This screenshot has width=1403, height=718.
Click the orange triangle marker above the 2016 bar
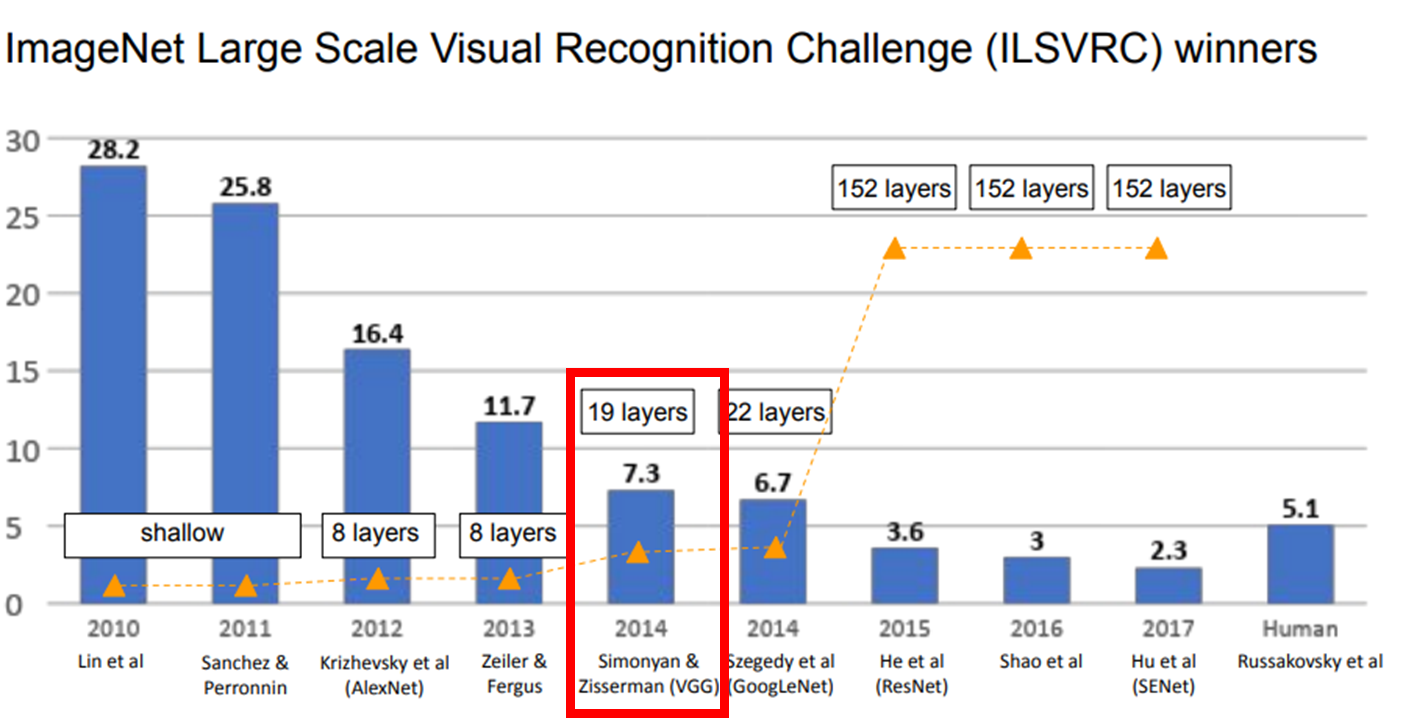tap(1021, 248)
